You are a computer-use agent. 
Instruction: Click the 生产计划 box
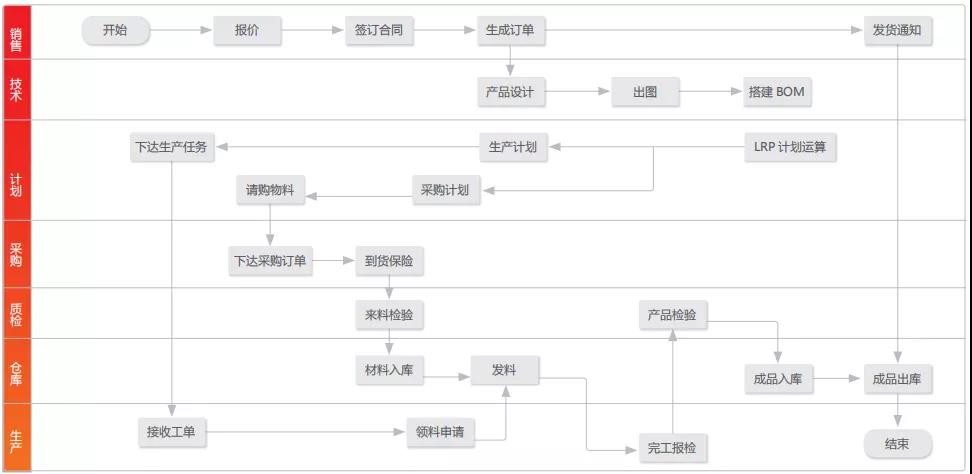tap(513, 147)
